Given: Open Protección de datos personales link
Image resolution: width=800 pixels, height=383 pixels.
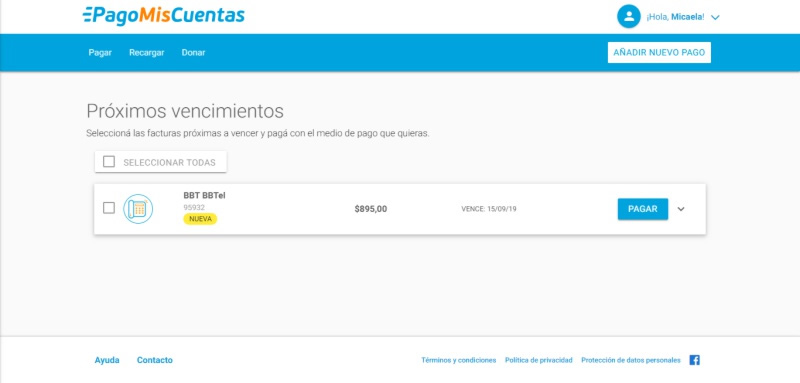Looking at the screenshot, I should pos(631,360).
